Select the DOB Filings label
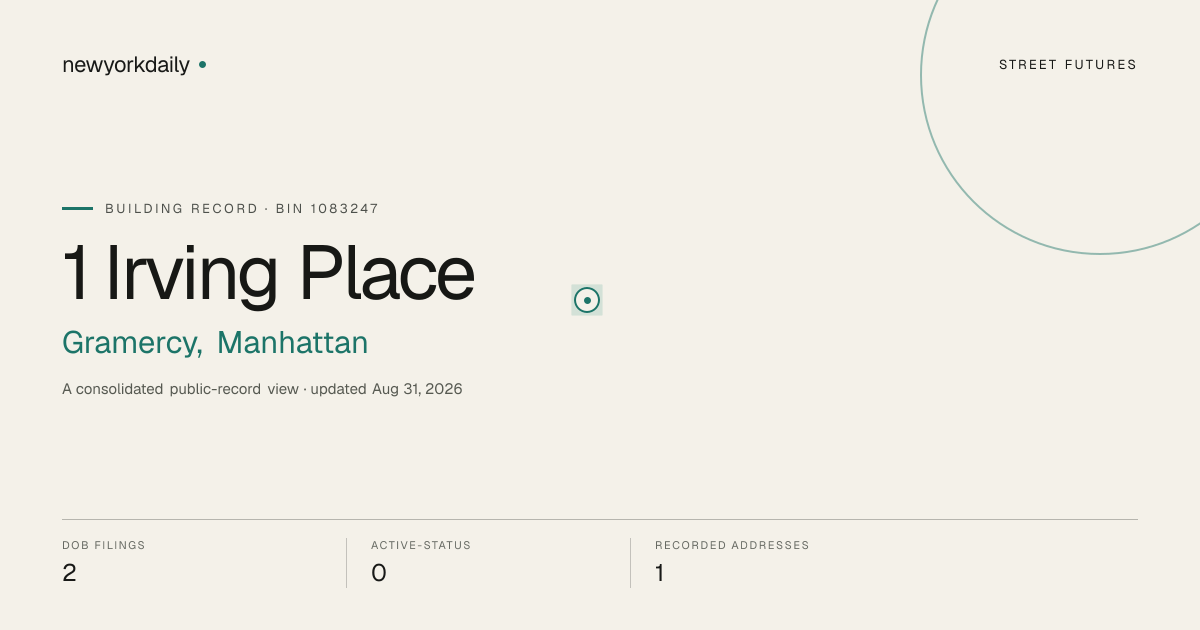1200x630 pixels. [104, 545]
